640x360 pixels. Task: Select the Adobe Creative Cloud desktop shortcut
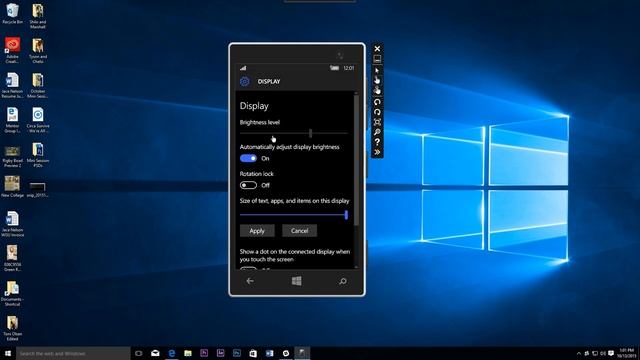tap(12, 51)
